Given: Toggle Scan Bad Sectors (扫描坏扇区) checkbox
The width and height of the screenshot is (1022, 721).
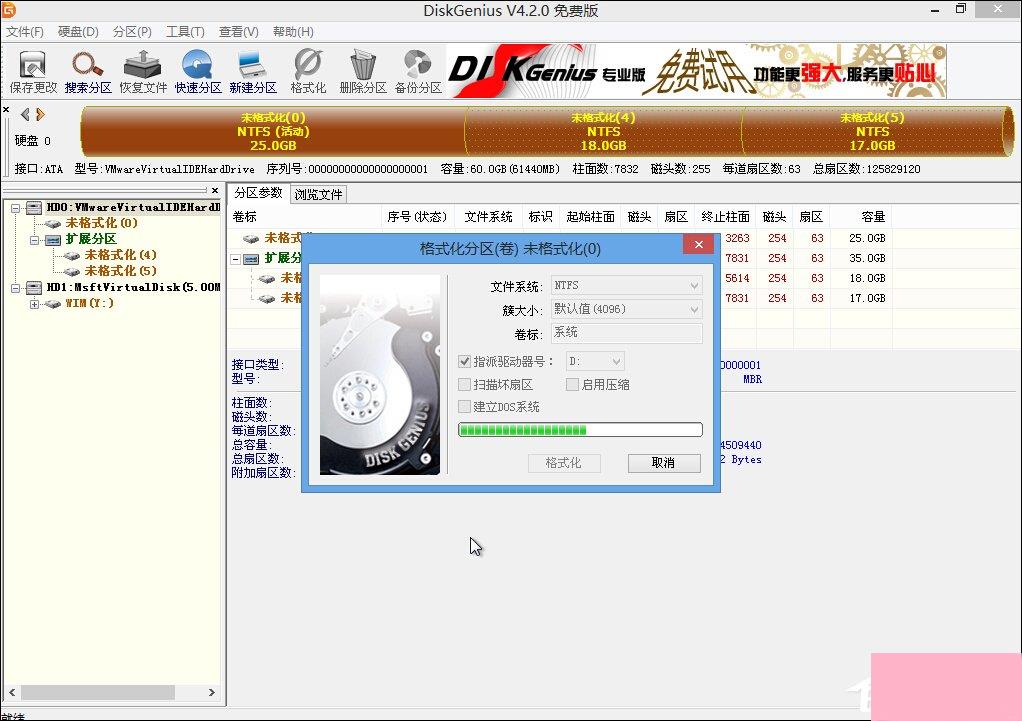Looking at the screenshot, I should pyautogui.click(x=464, y=385).
